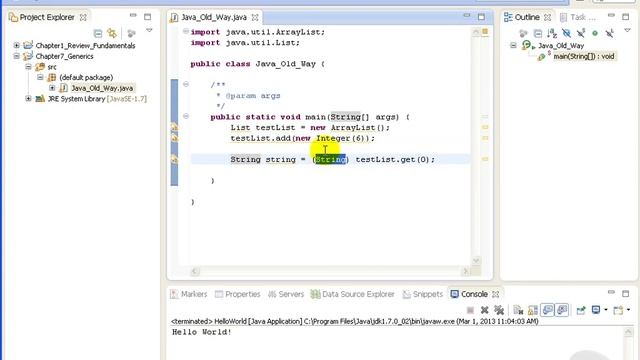Toggle Link with Editor in Project Explorer
Viewport: 640px width, 360px height.
pos(112,33)
